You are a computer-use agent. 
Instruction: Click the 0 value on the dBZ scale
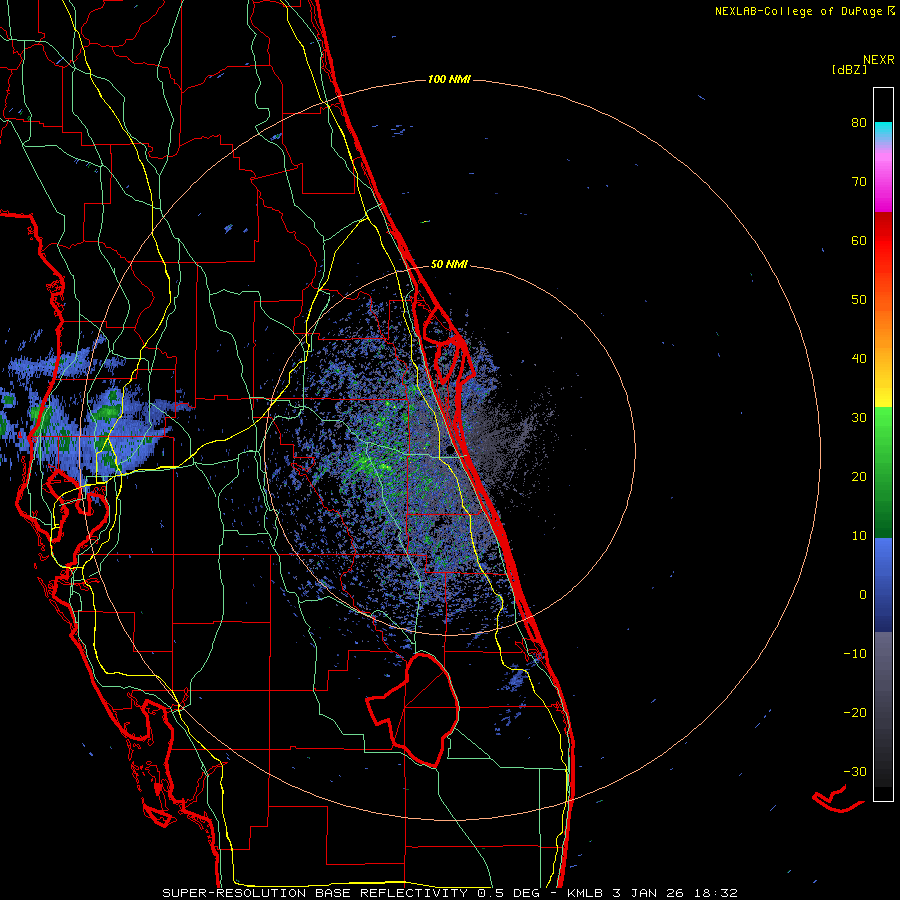click(863, 595)
